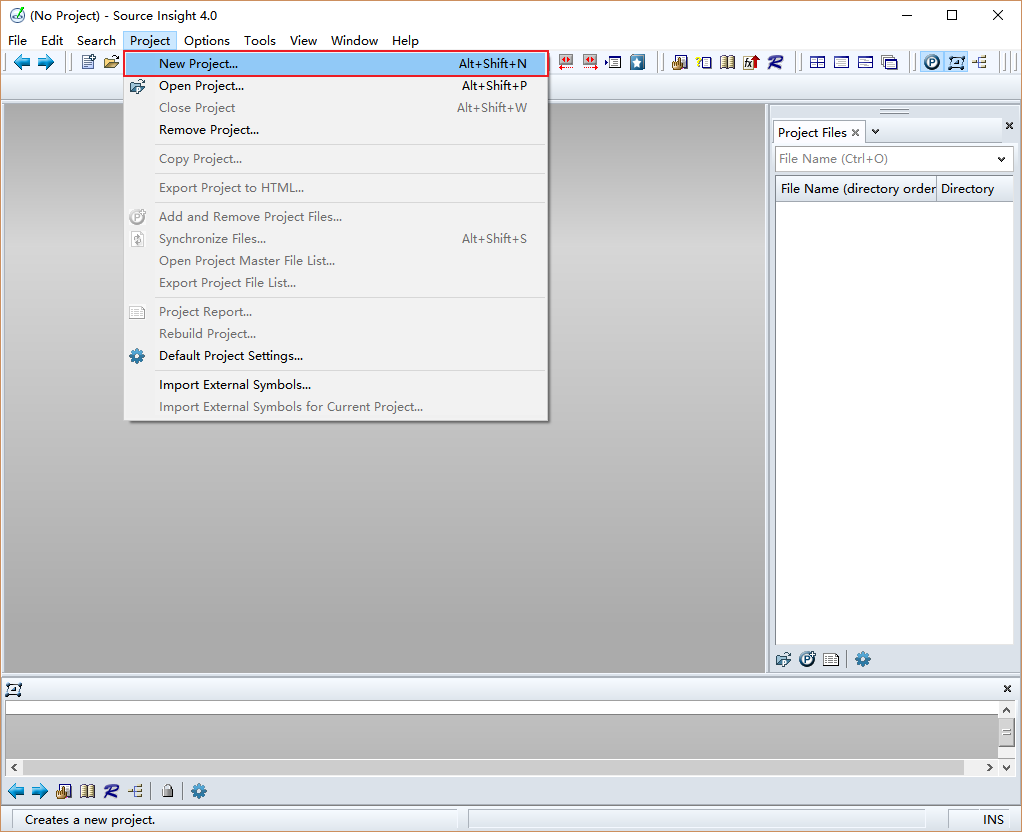Screen dimensions: 1022x832
Task: Choose Open Project... from the Project menu
Action: click(336, 86)
